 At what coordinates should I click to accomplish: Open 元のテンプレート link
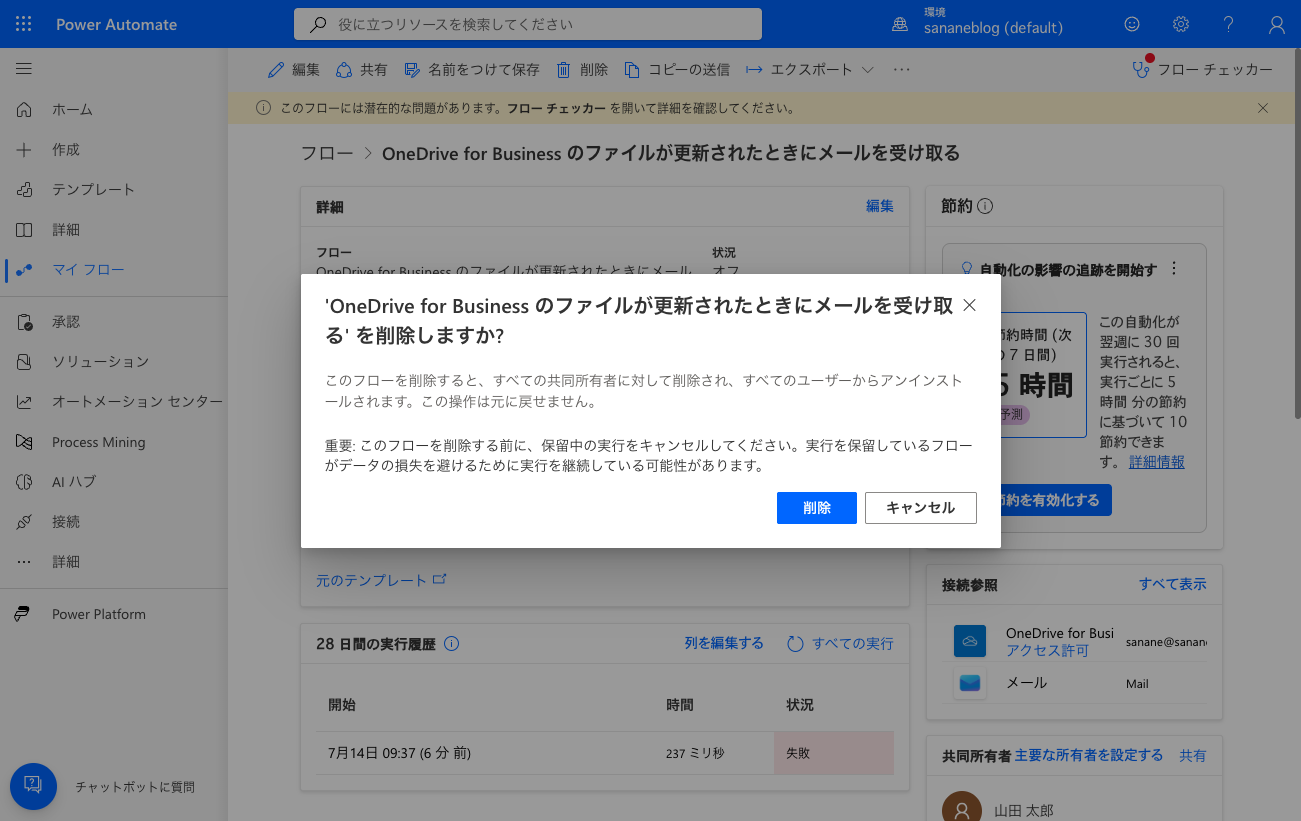(382, 580)
